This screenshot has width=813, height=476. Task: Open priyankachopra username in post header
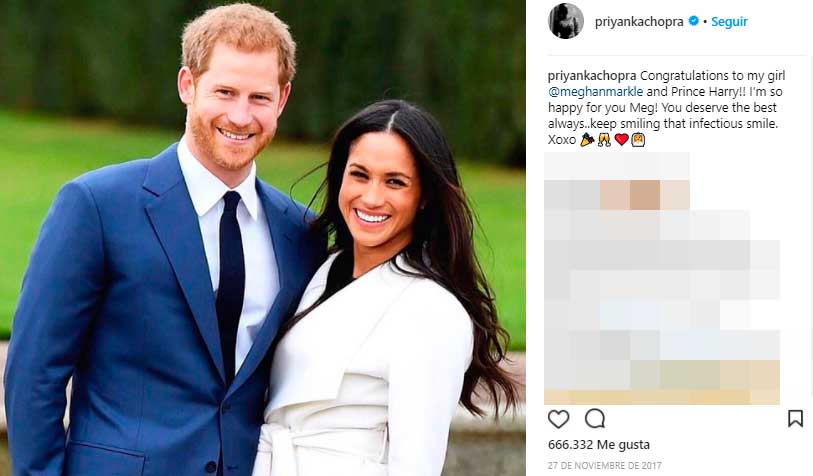pos(639,22)
